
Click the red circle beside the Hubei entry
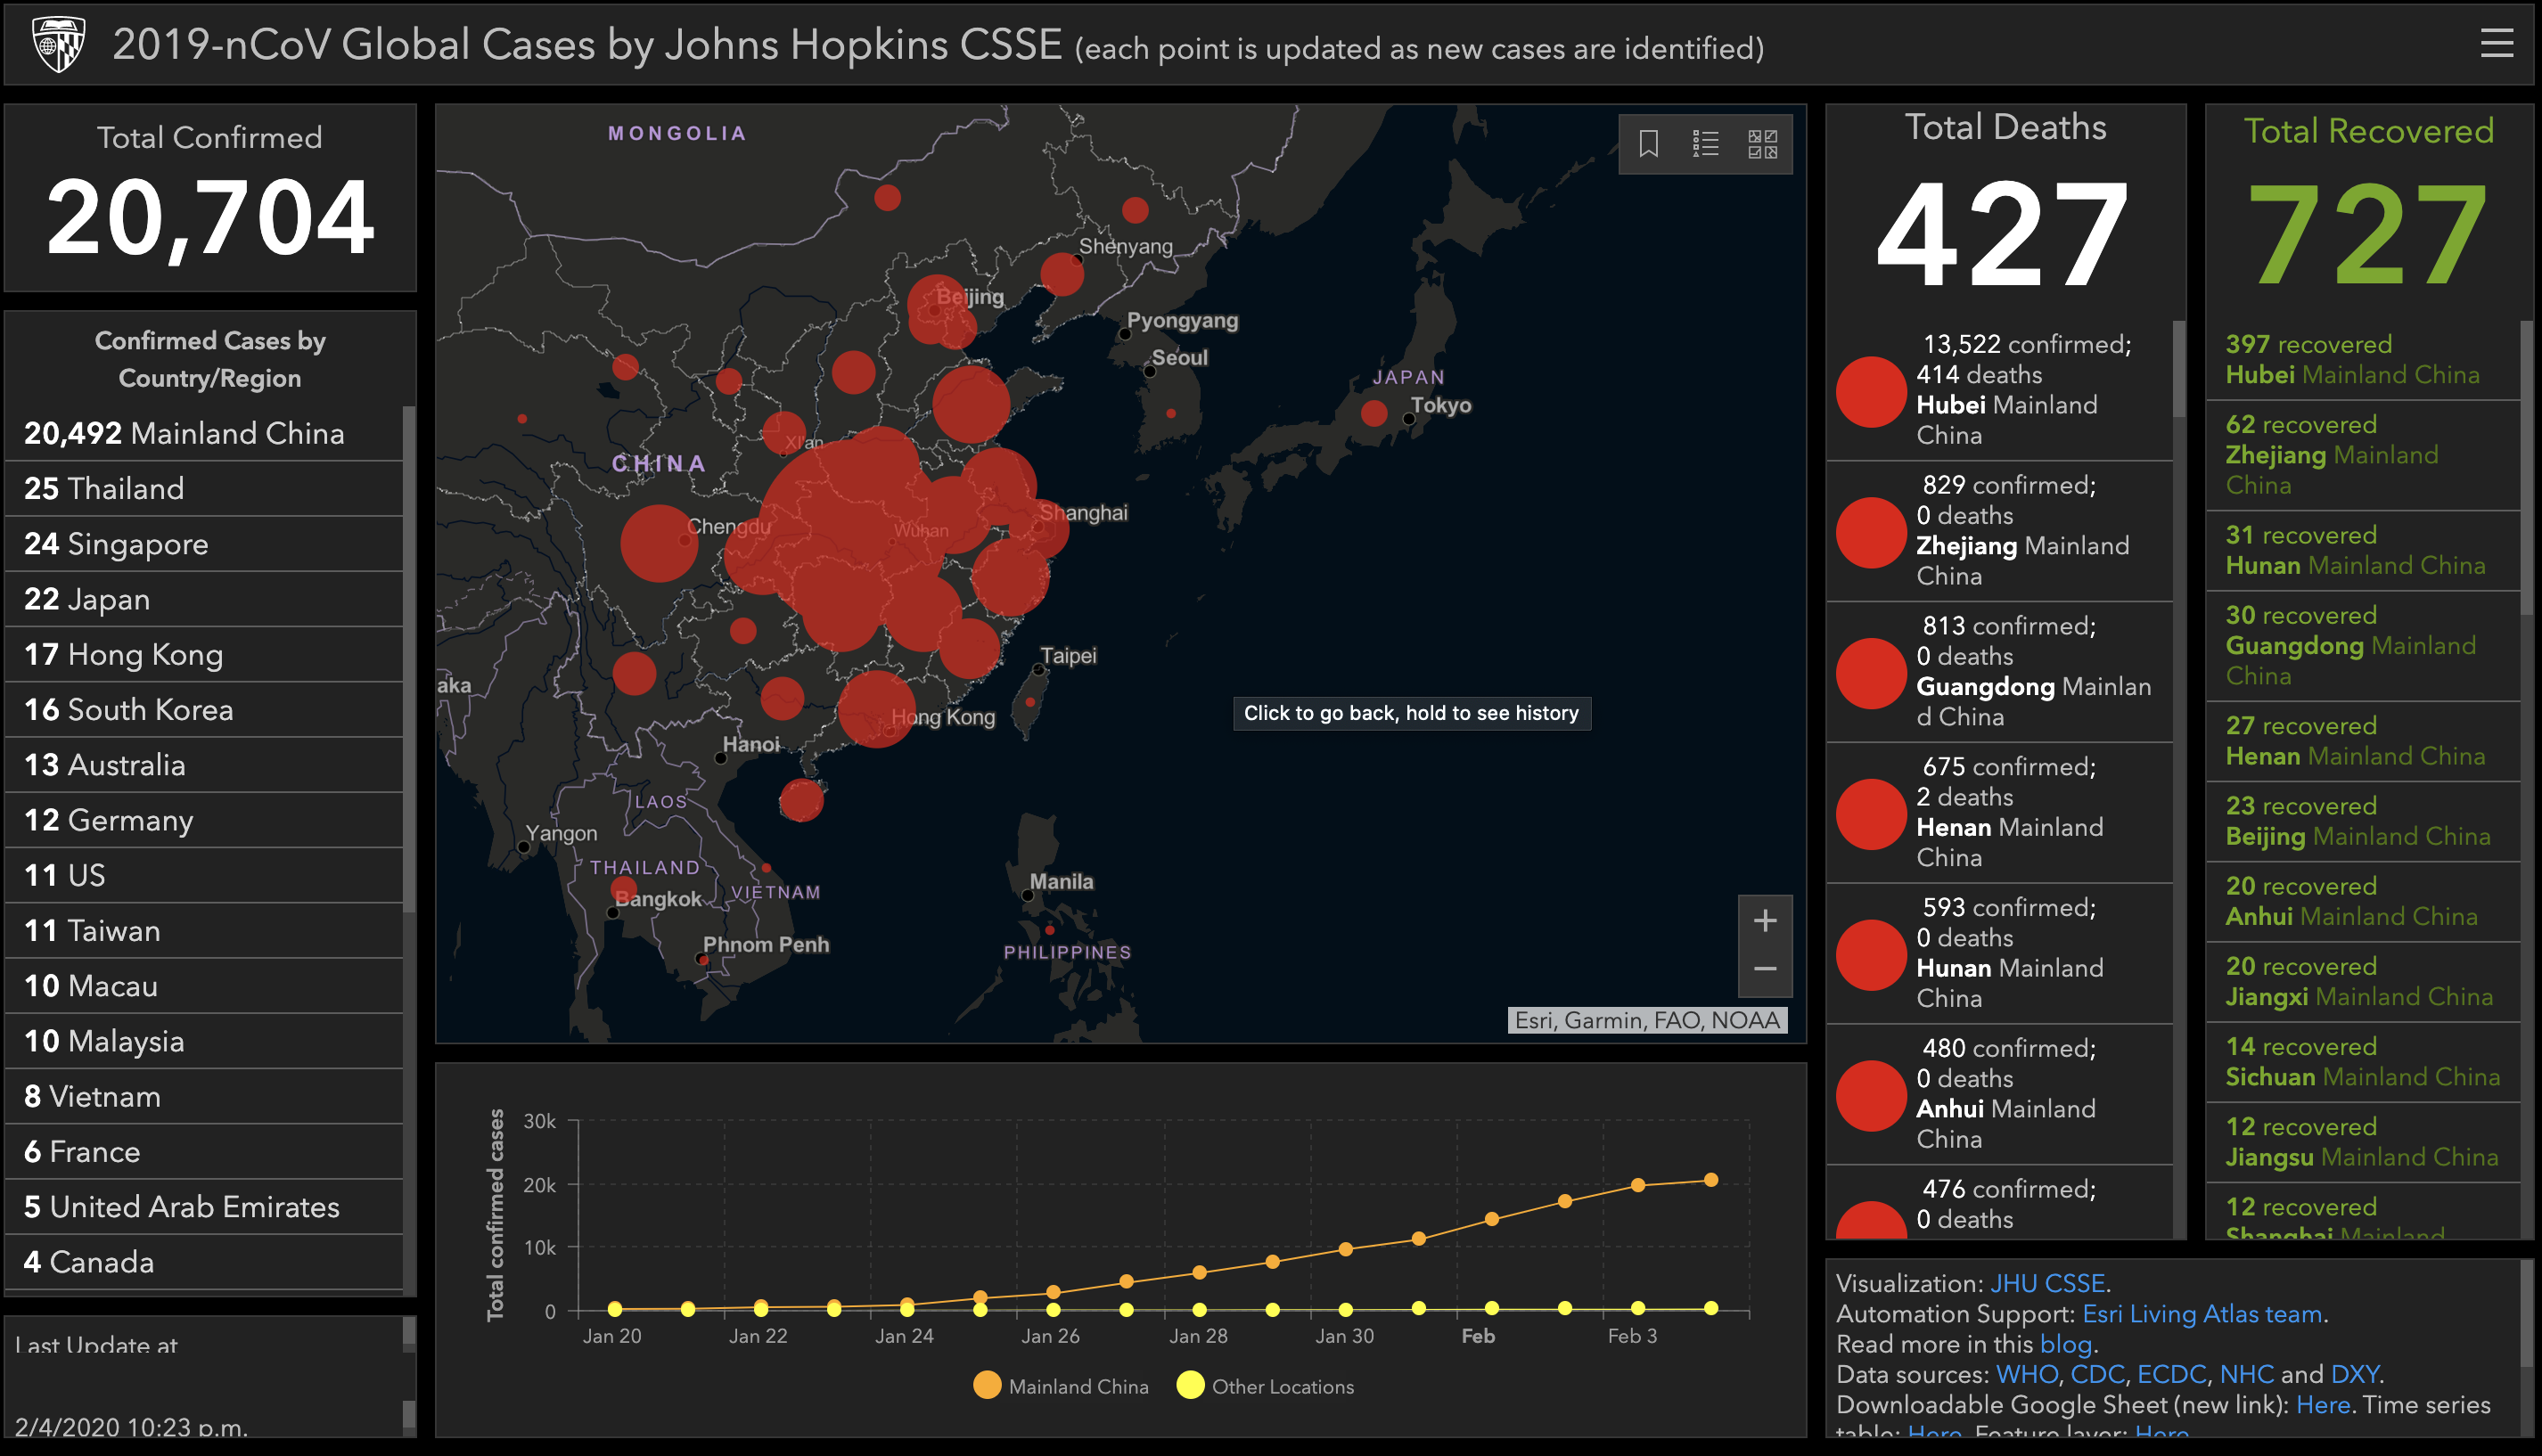[x=1871, y=391]
